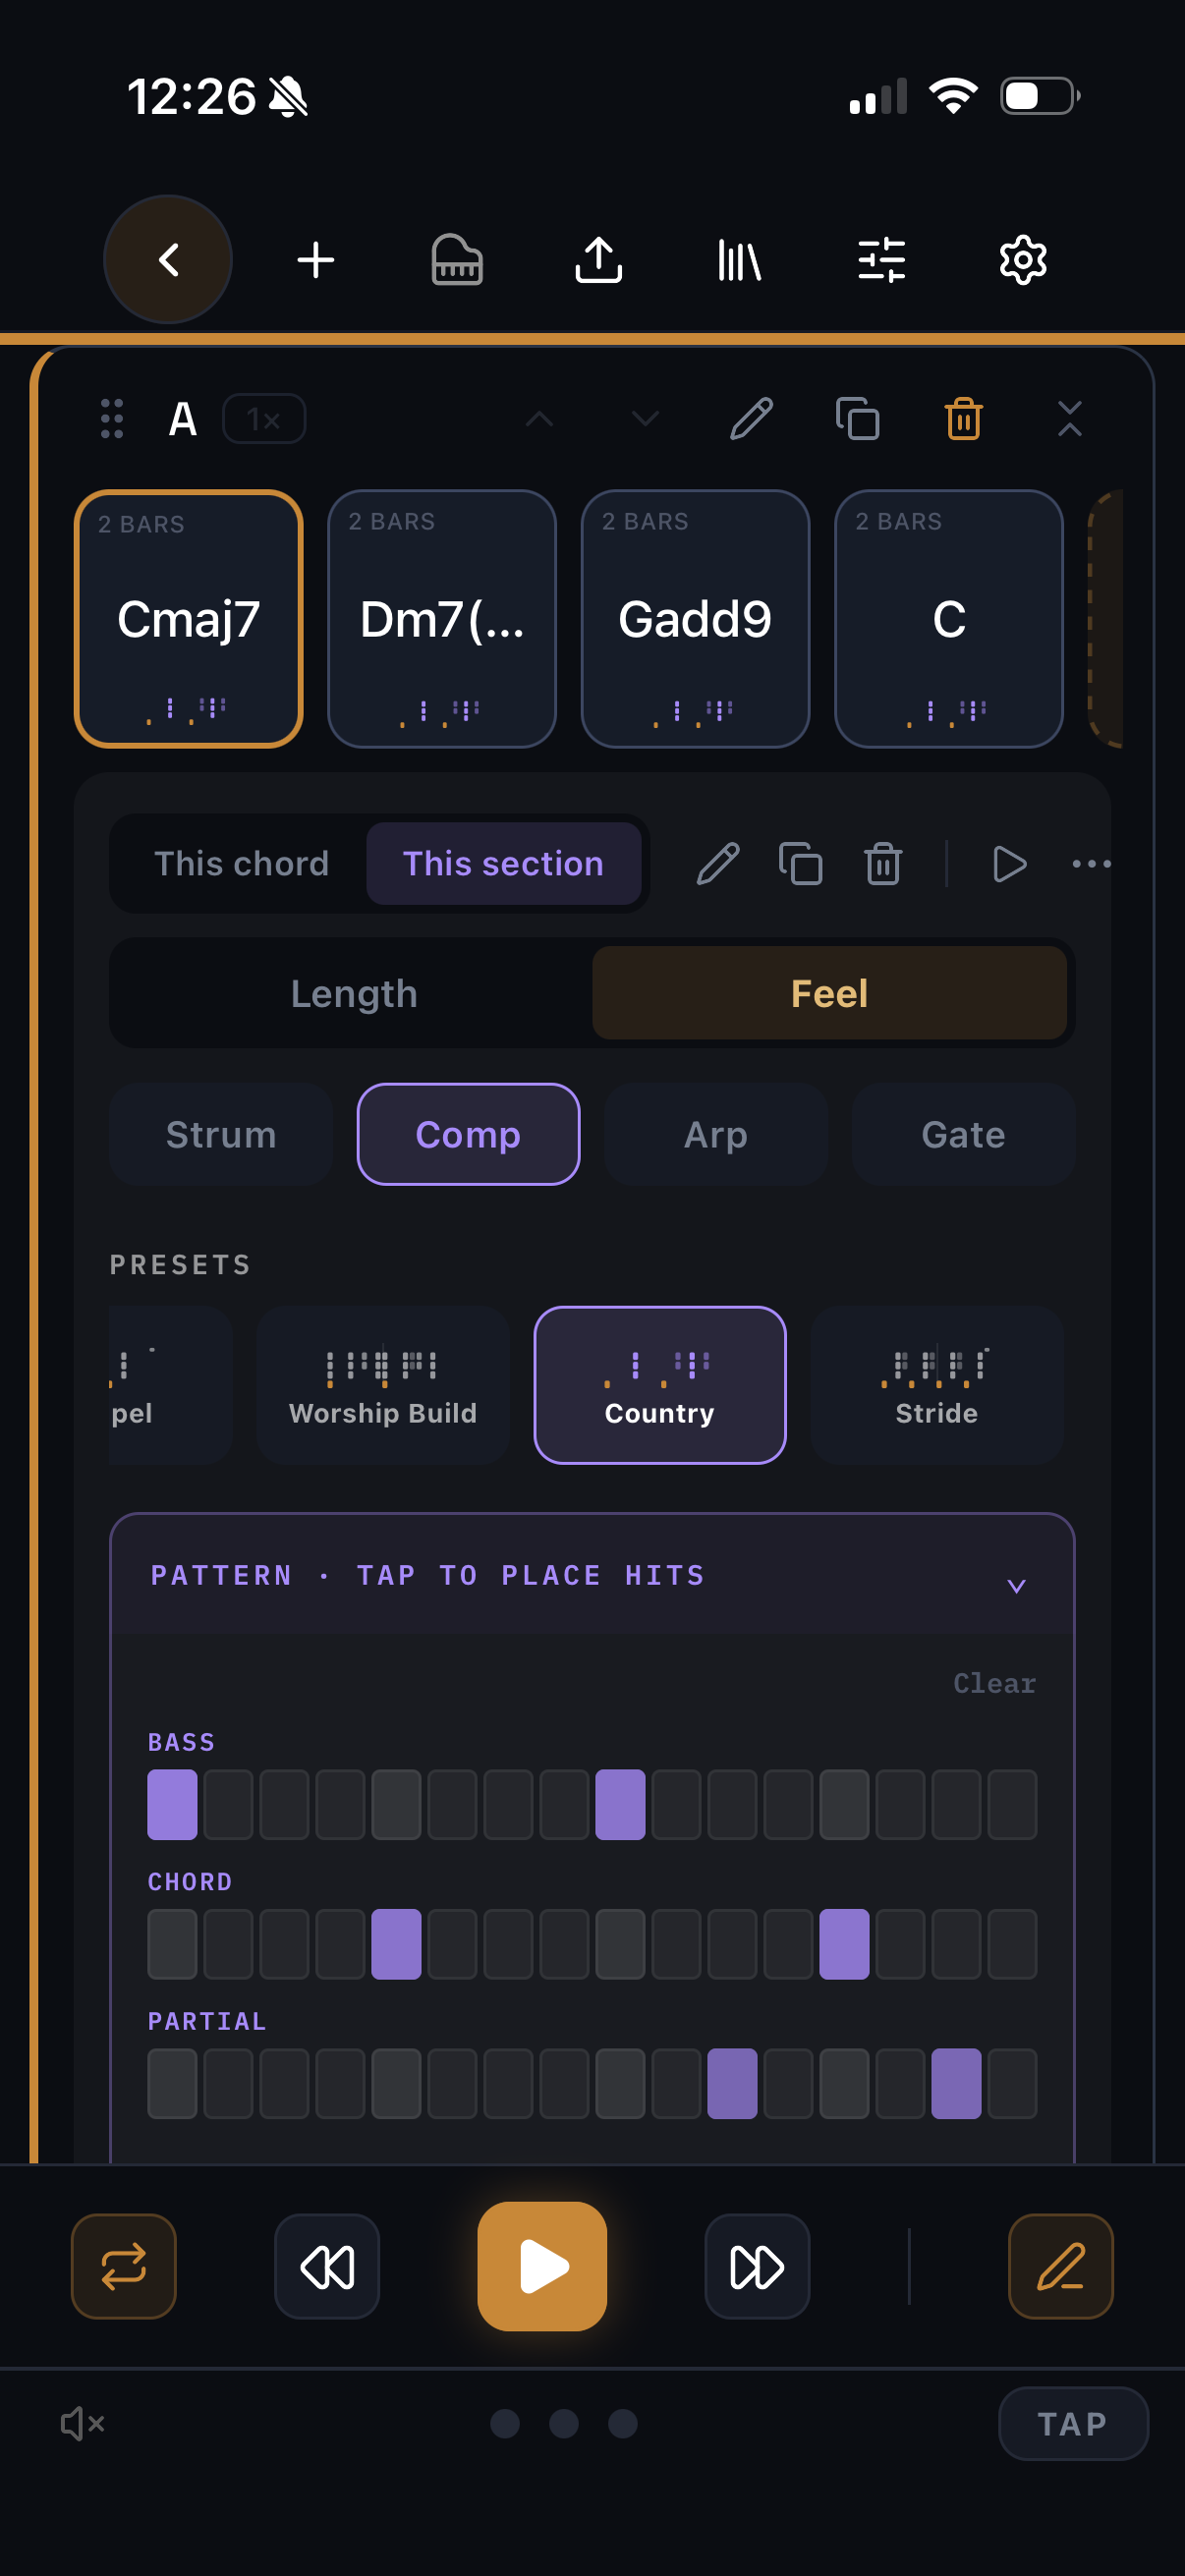Clear the pattern hits

[x=995, y=1683]
